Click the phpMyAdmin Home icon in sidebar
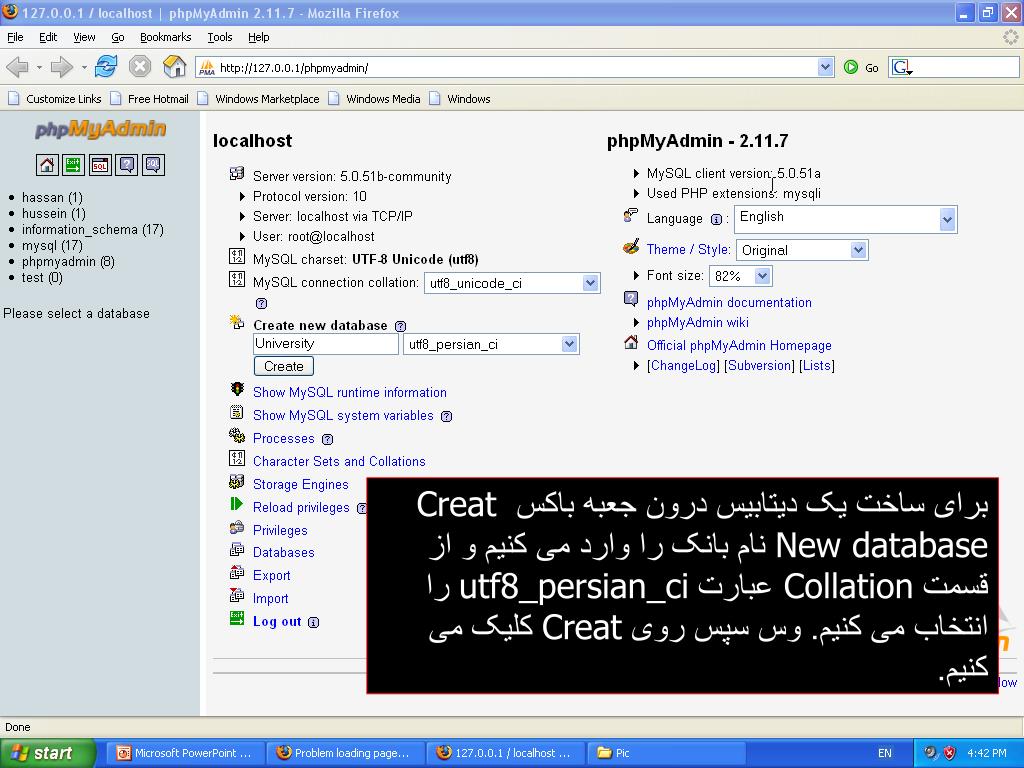The image size is (1024, 768). coord(47,165)
